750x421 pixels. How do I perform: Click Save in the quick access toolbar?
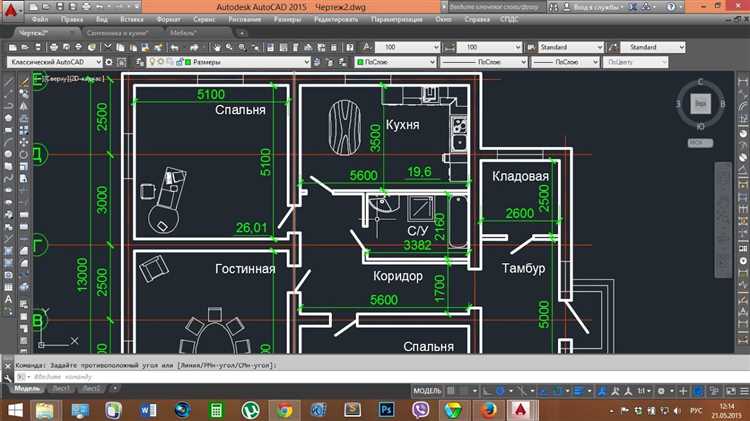tap(59, 7)
